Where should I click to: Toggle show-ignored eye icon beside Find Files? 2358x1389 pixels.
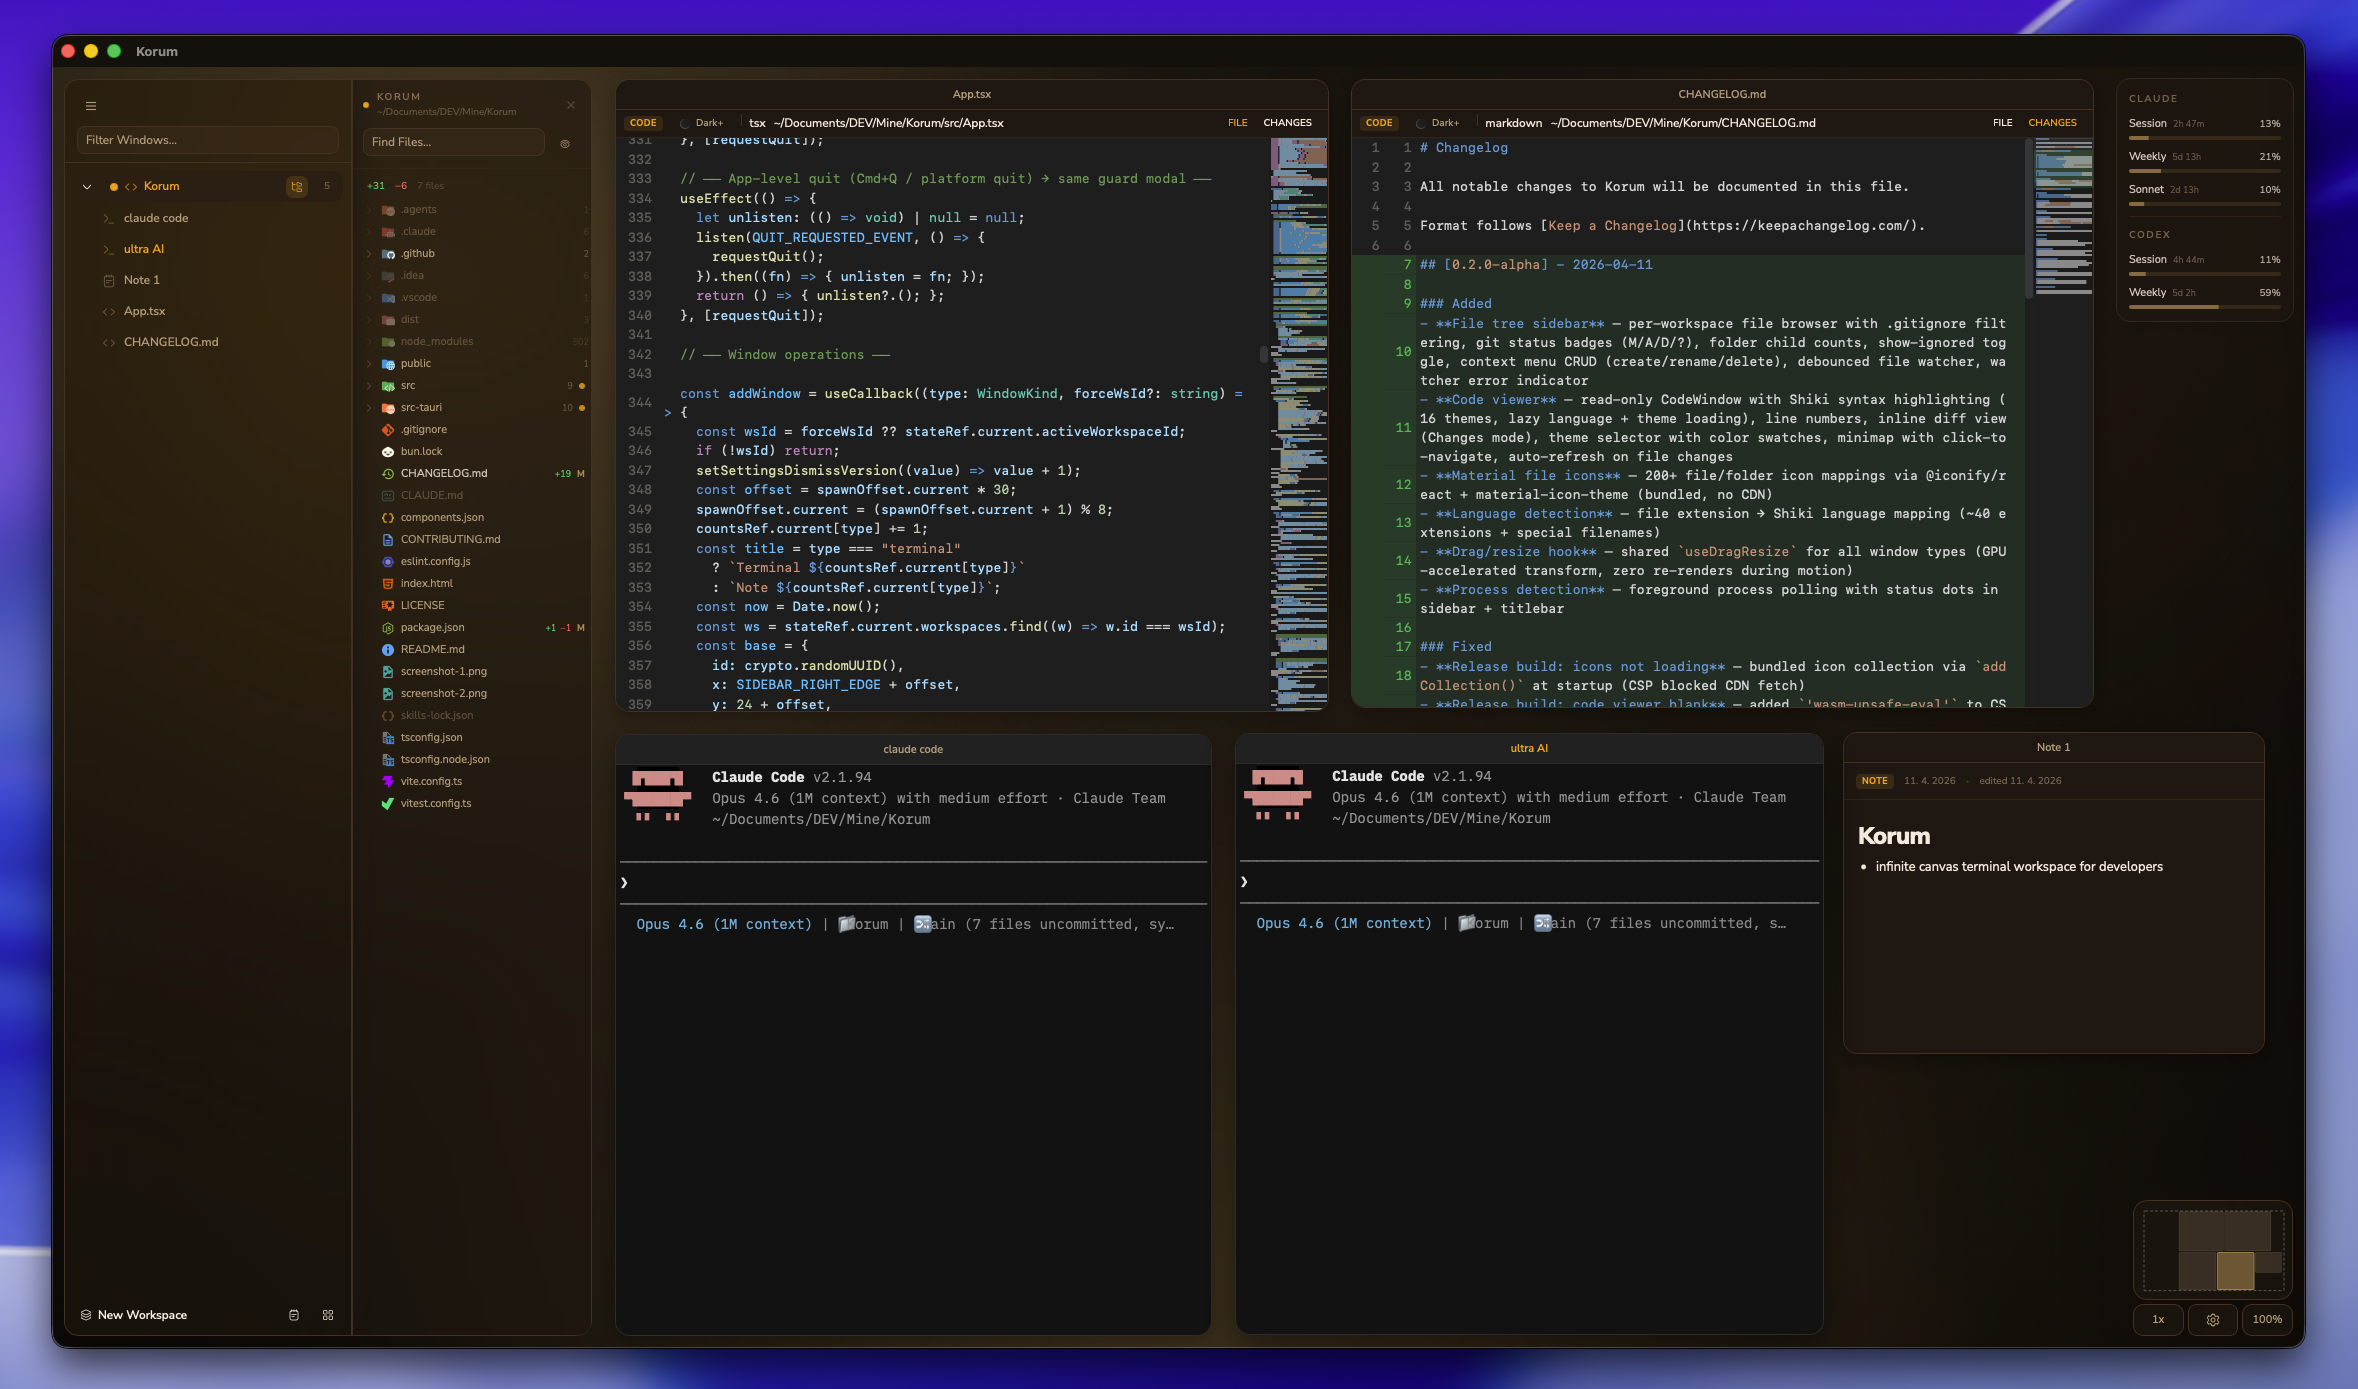565,143
